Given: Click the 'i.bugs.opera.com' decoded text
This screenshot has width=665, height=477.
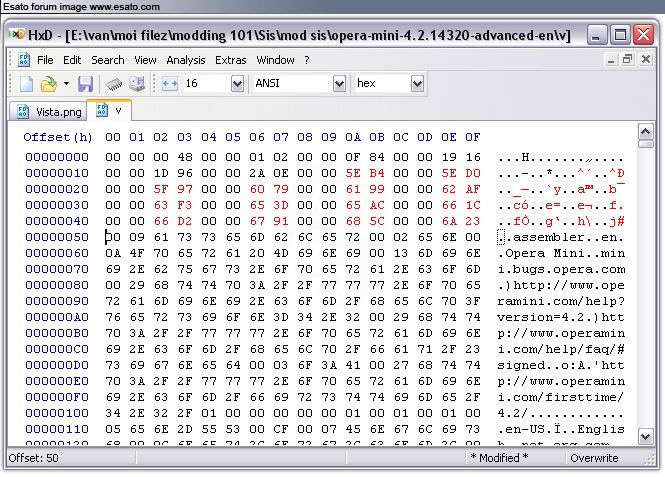Looking at the screenshot, I should [x=561, y=269].
